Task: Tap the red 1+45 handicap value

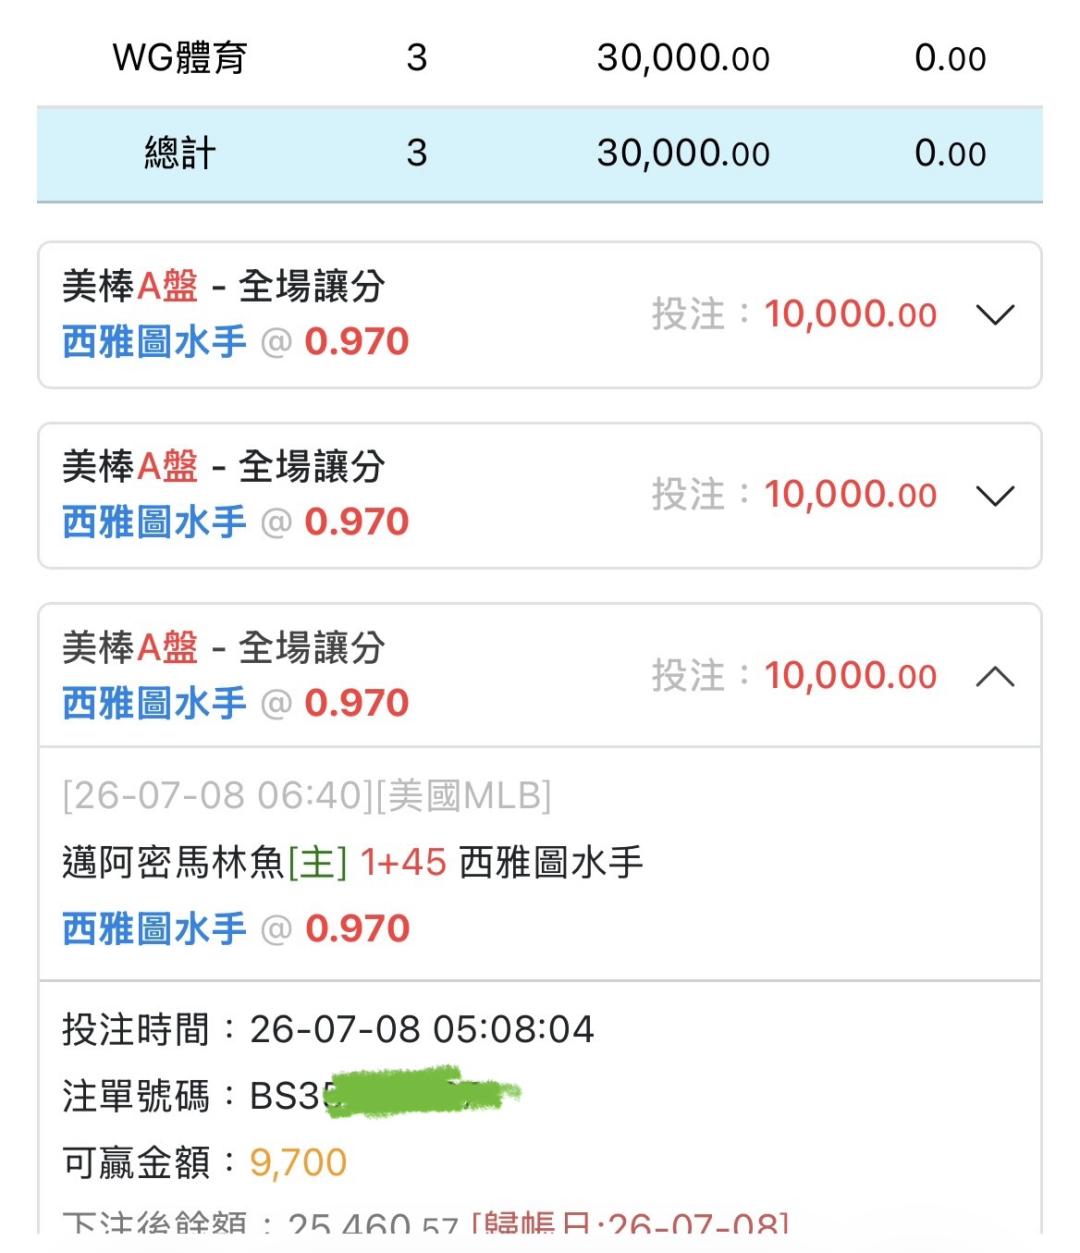Action: point(403,862)
